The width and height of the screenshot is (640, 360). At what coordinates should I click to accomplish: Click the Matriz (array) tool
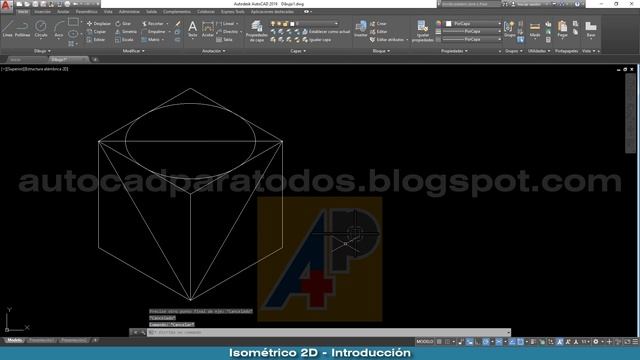pyautogui.click(x=151, y=40)
